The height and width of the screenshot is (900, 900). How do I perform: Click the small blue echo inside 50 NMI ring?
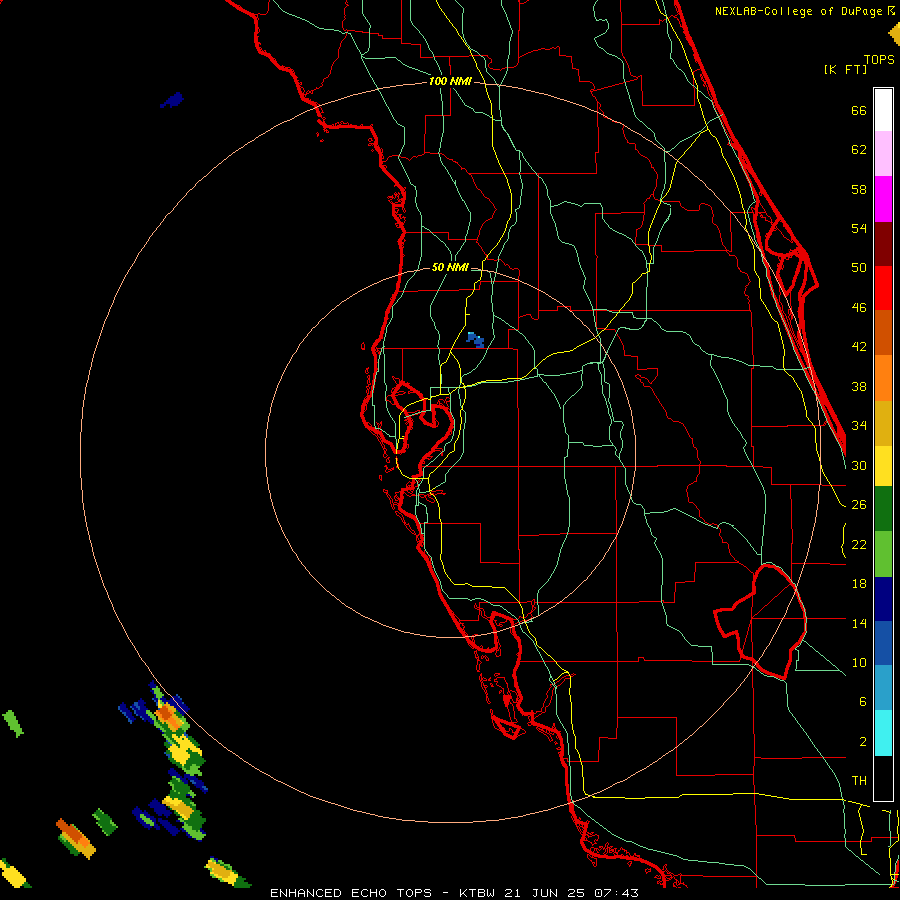point(475,340)
